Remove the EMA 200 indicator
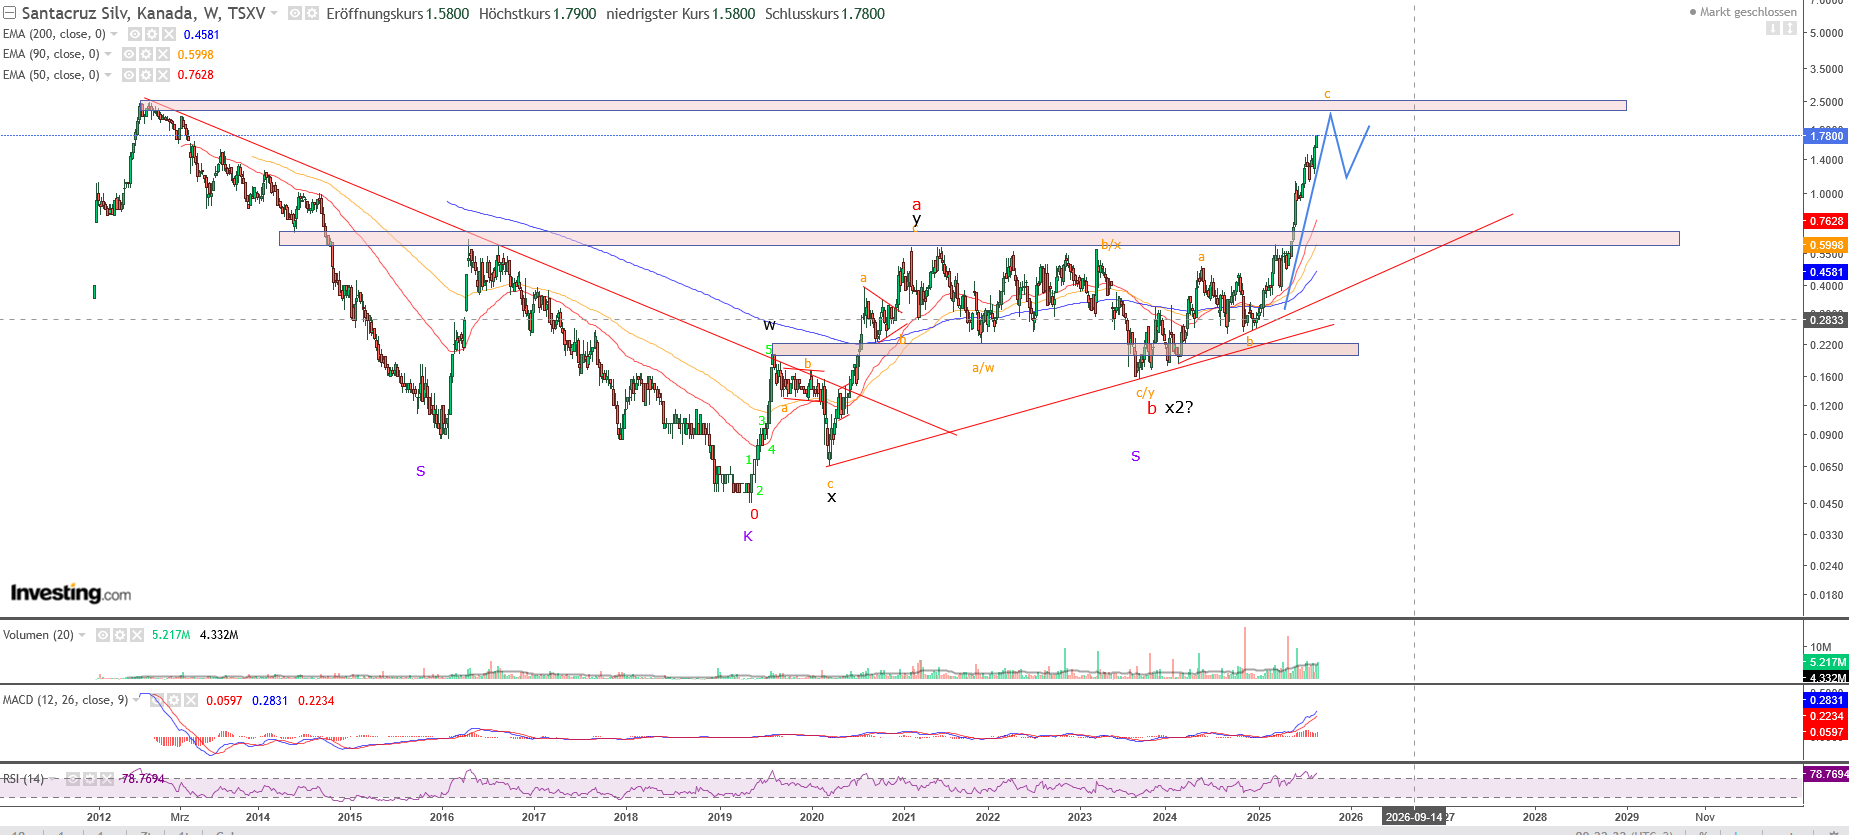 pos(168,34)
